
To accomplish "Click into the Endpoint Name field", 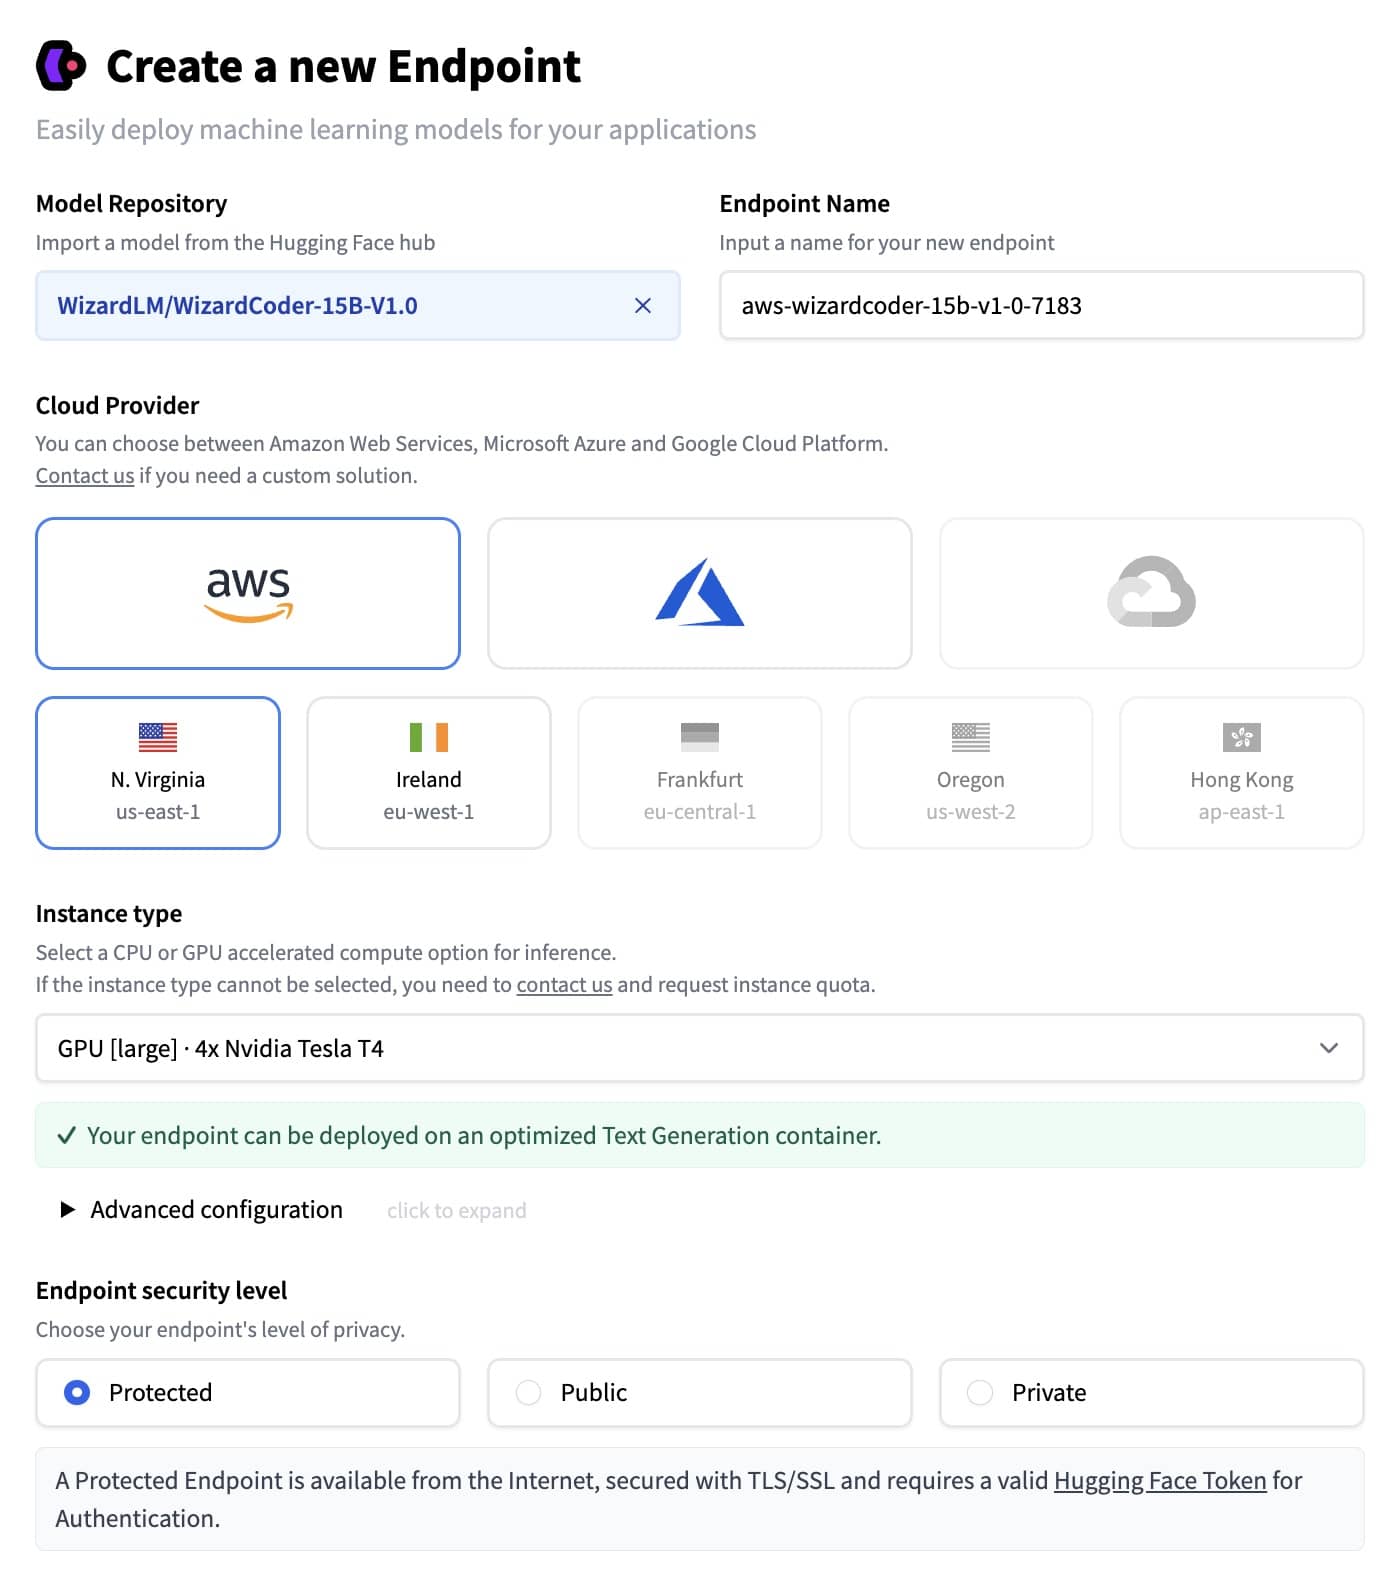I will tap(1040, 306).
